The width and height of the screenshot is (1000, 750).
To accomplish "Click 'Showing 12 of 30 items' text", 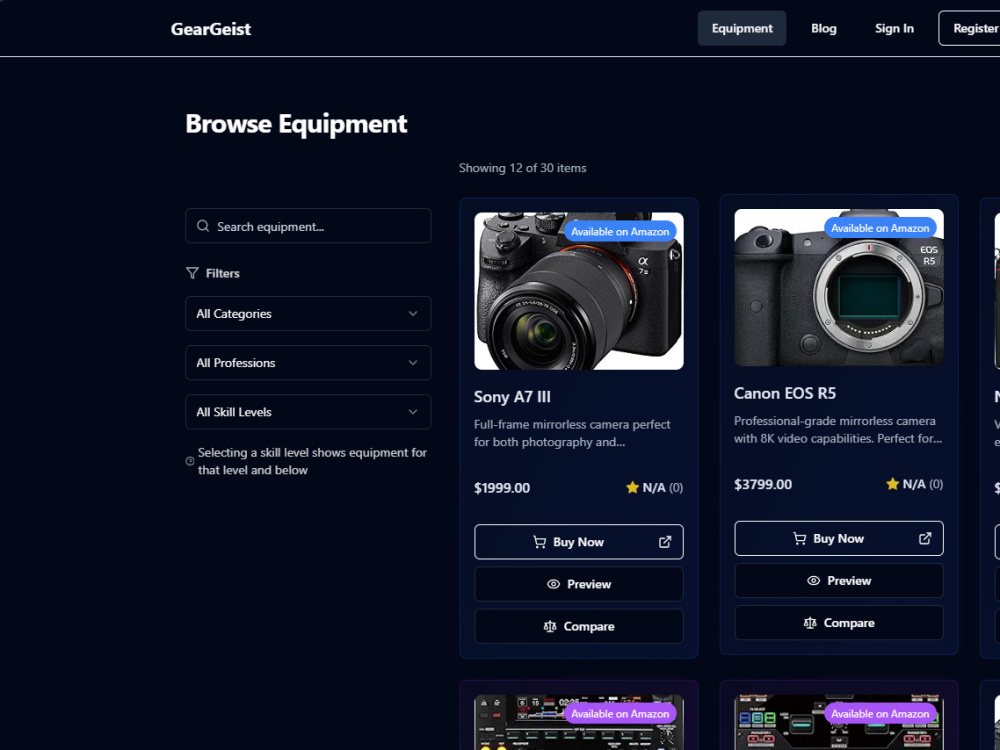I will [x=522, y=168].
